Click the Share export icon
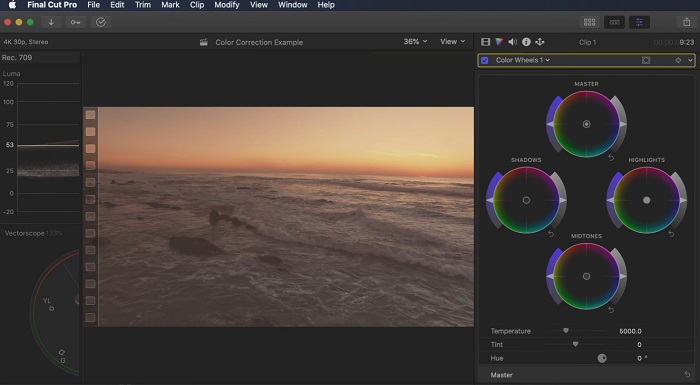 click(x=687, y=22)
